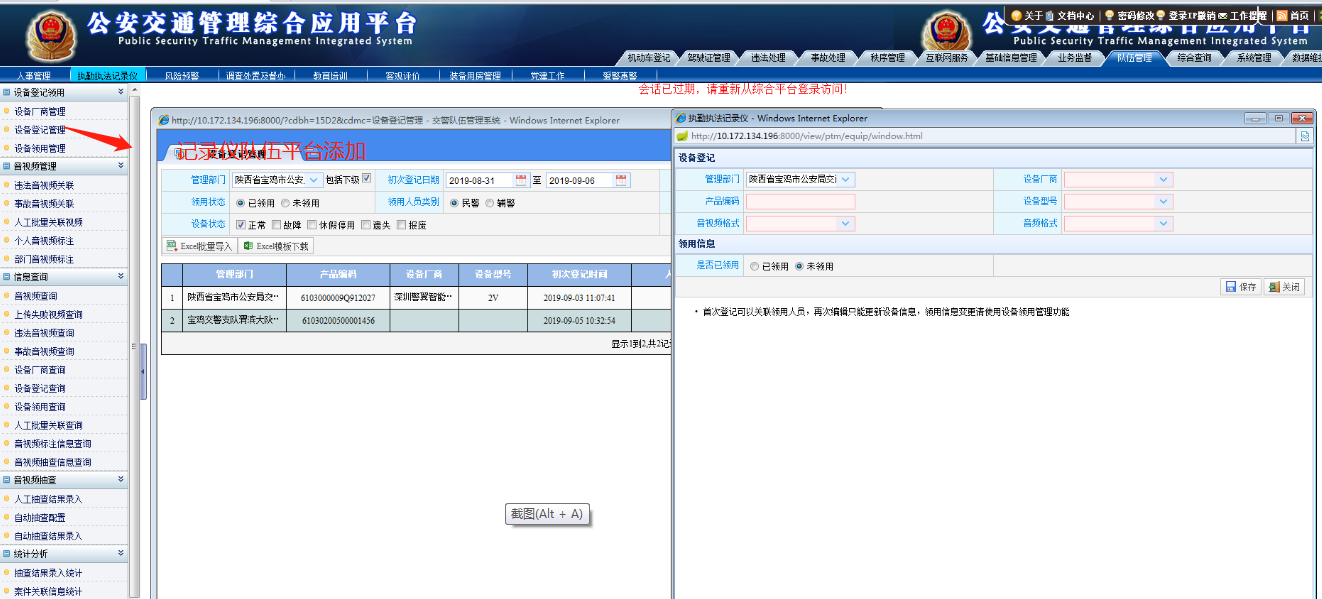This screenshot has height=599, width=1322.
Task: Open 违法音视频关联 in the sidebar
Action: point(44,185)
